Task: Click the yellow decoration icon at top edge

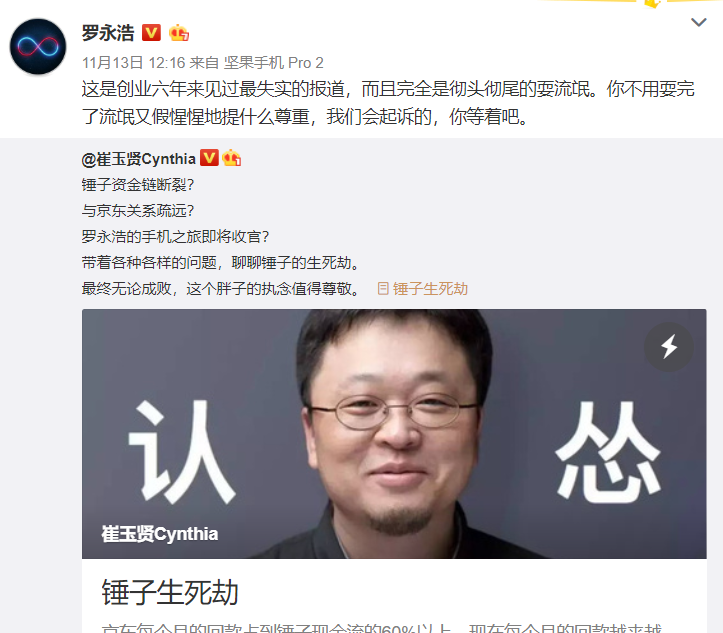Action: point(652,4)
